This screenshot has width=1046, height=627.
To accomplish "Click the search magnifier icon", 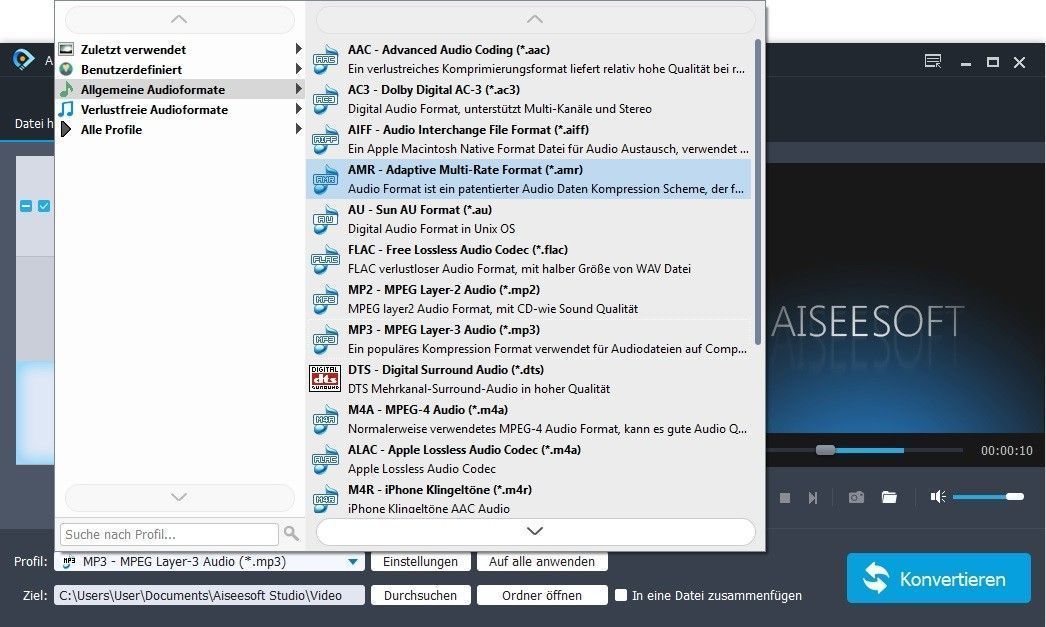I will (x=291, y=534).
